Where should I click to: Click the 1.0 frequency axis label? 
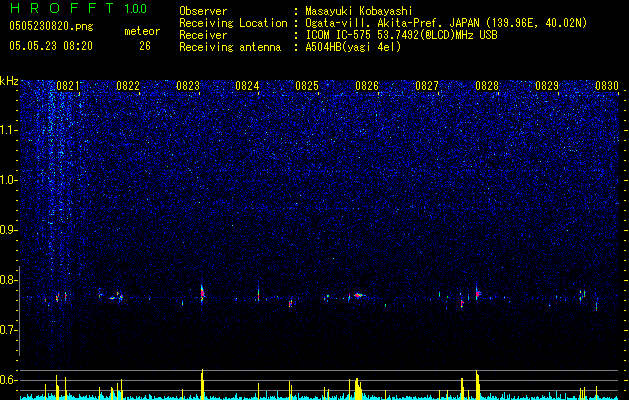click(9, 180)
